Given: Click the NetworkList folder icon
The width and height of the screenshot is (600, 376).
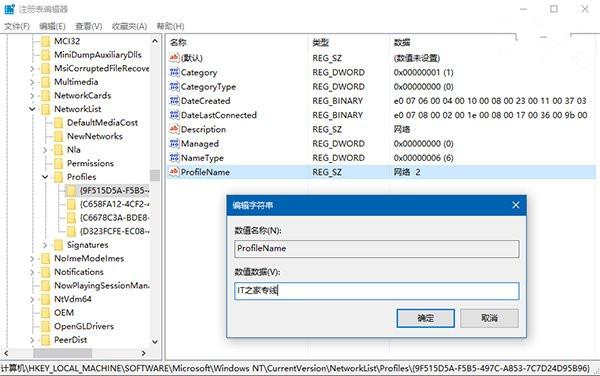Looking at the screenshot, I should (x=46, y=109).
